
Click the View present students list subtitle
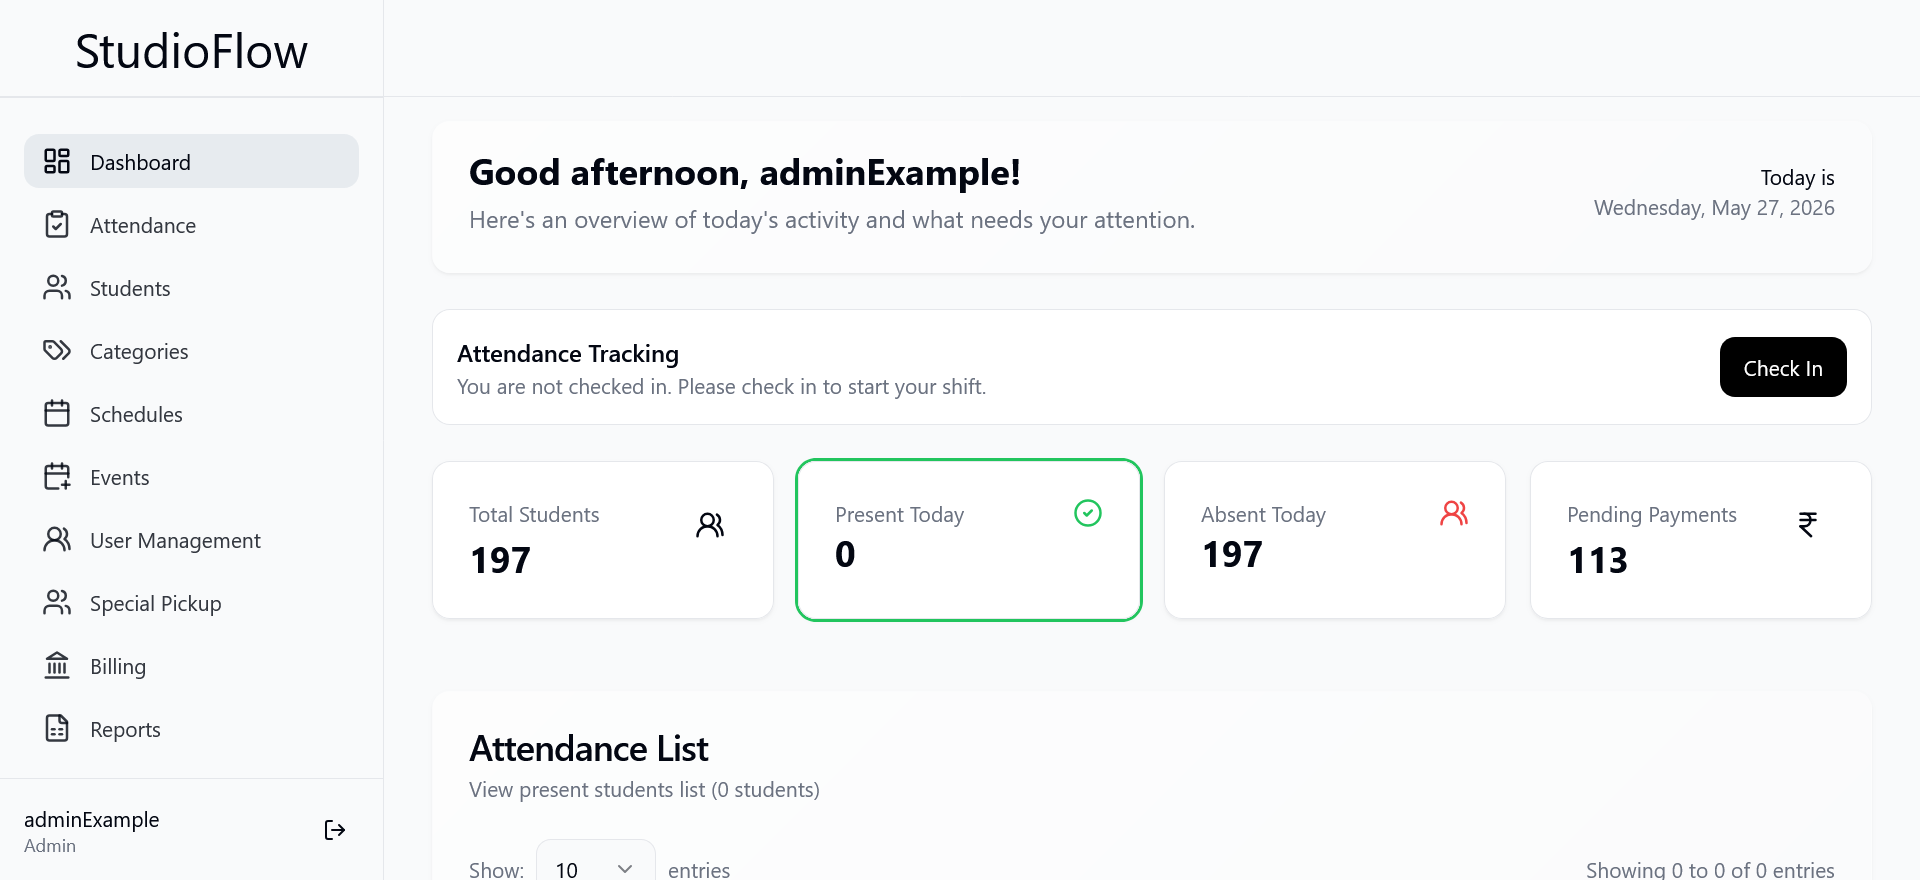644,790
